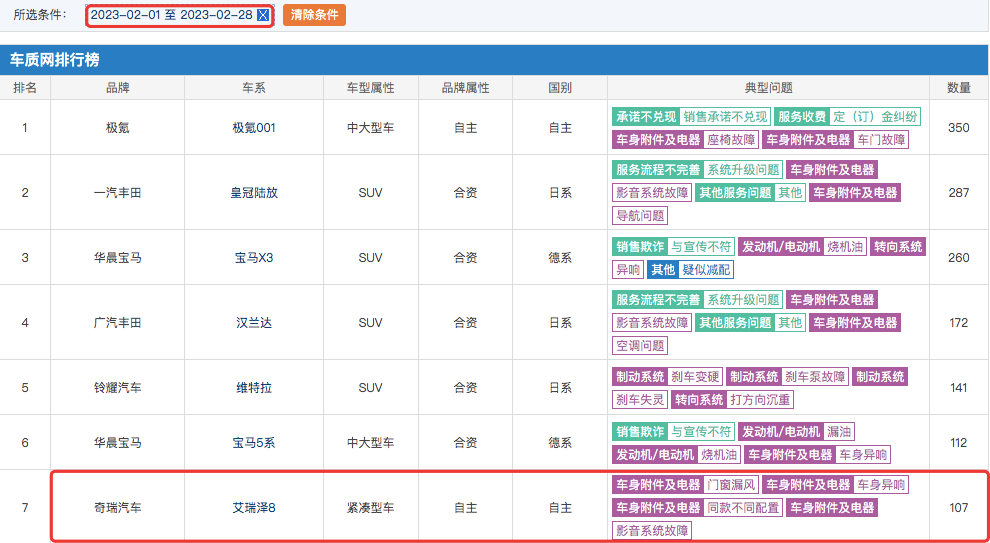Click the 打方向沉重 tag

[760, 400]
